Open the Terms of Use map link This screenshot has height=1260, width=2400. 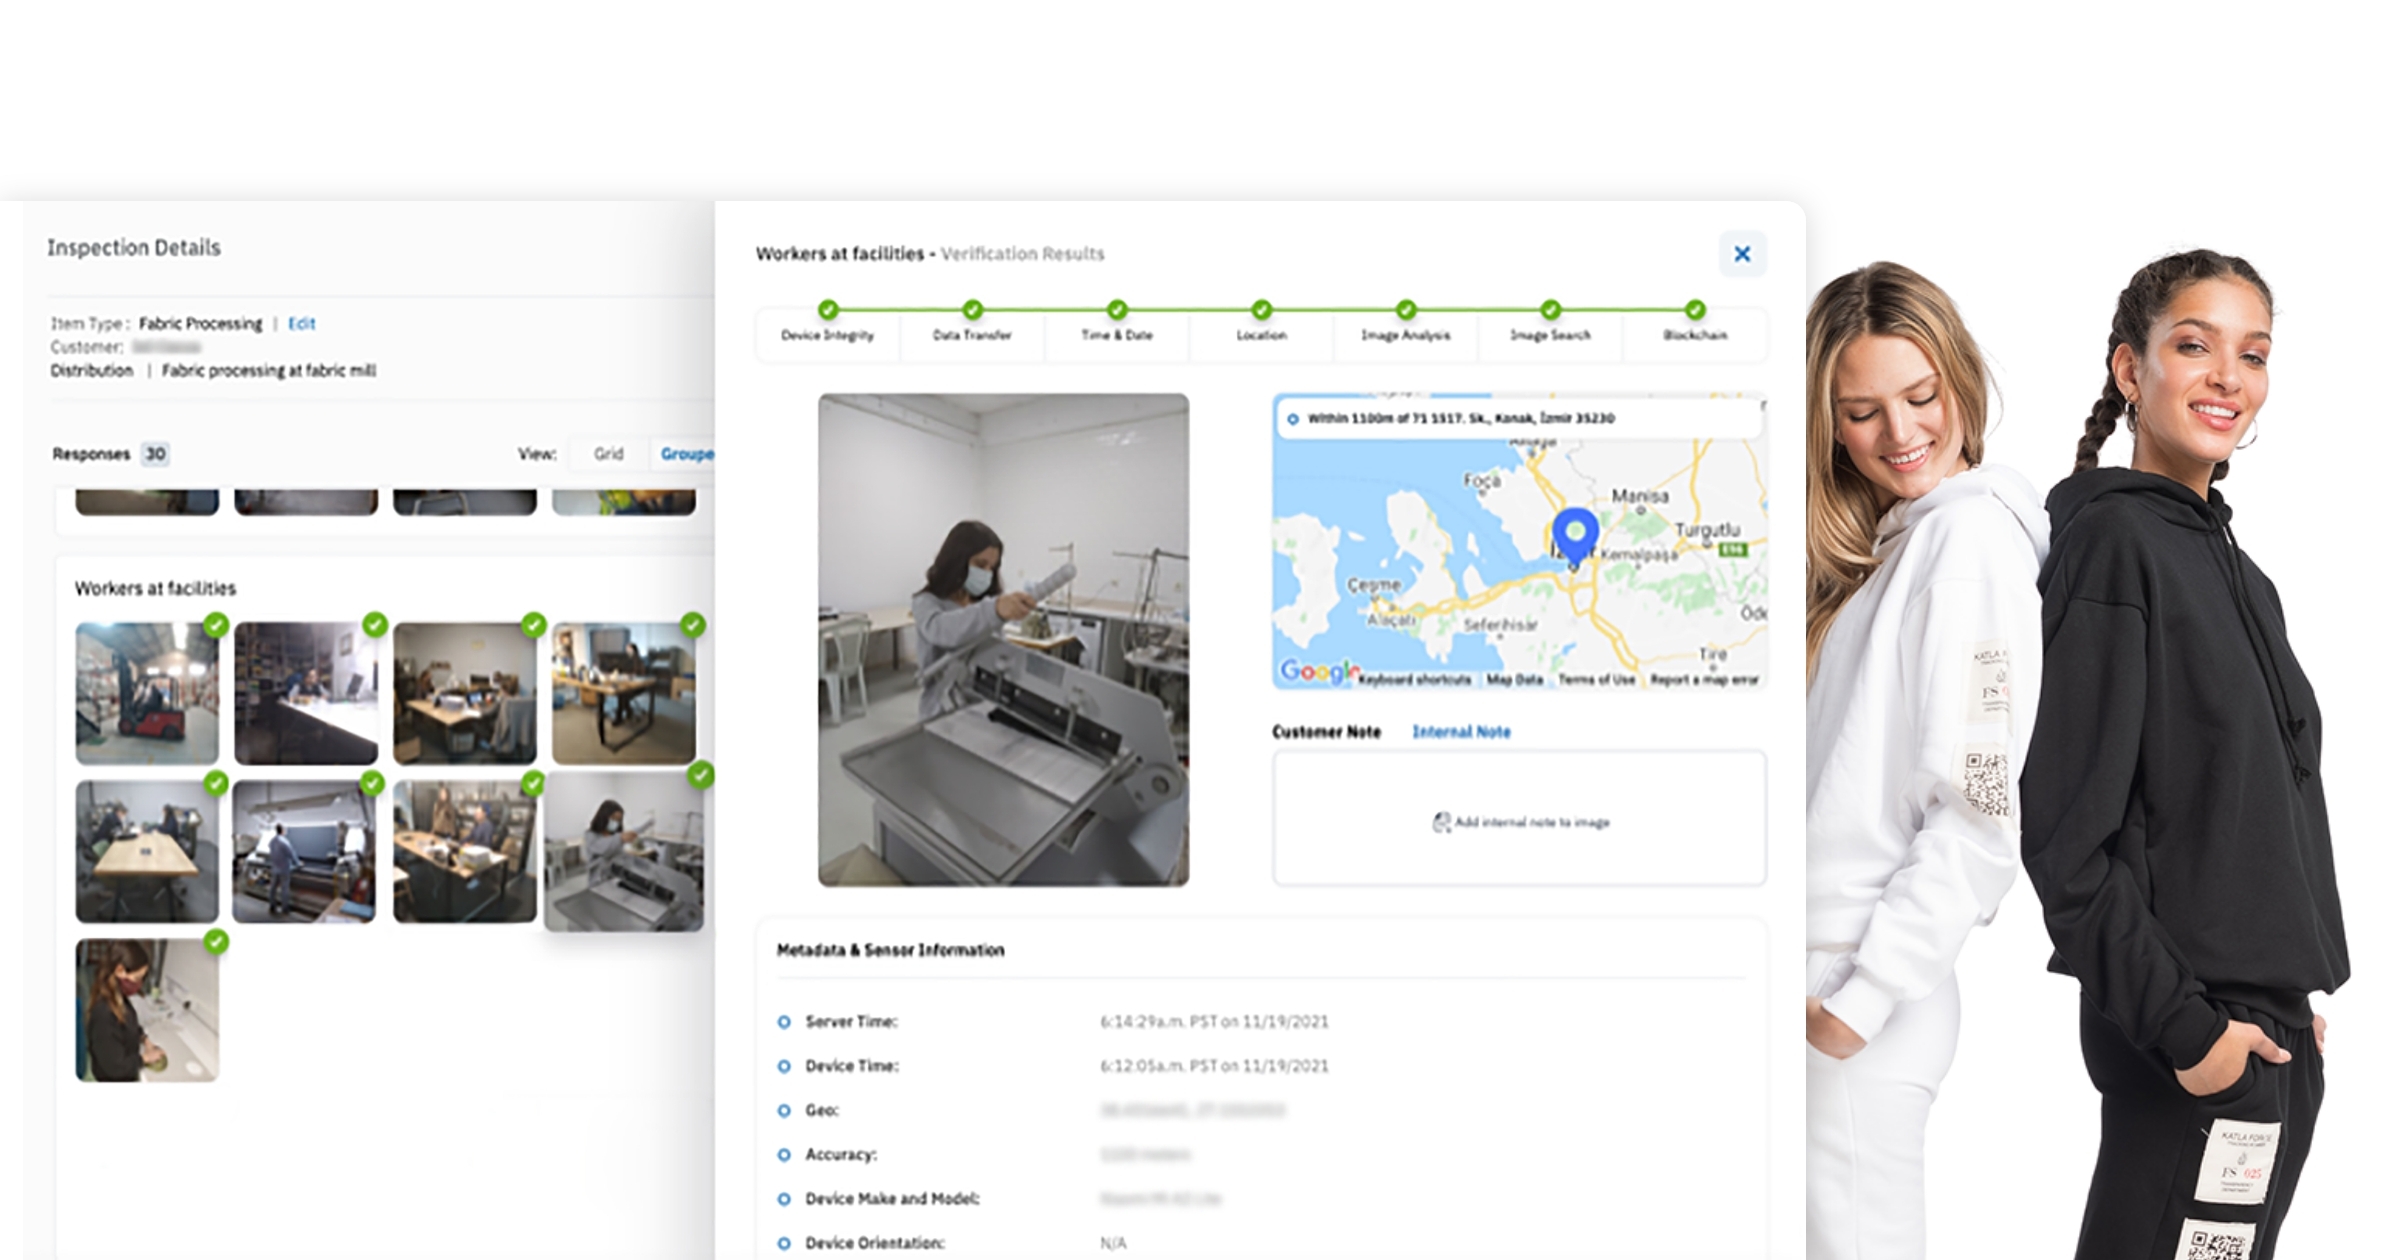1596,680
